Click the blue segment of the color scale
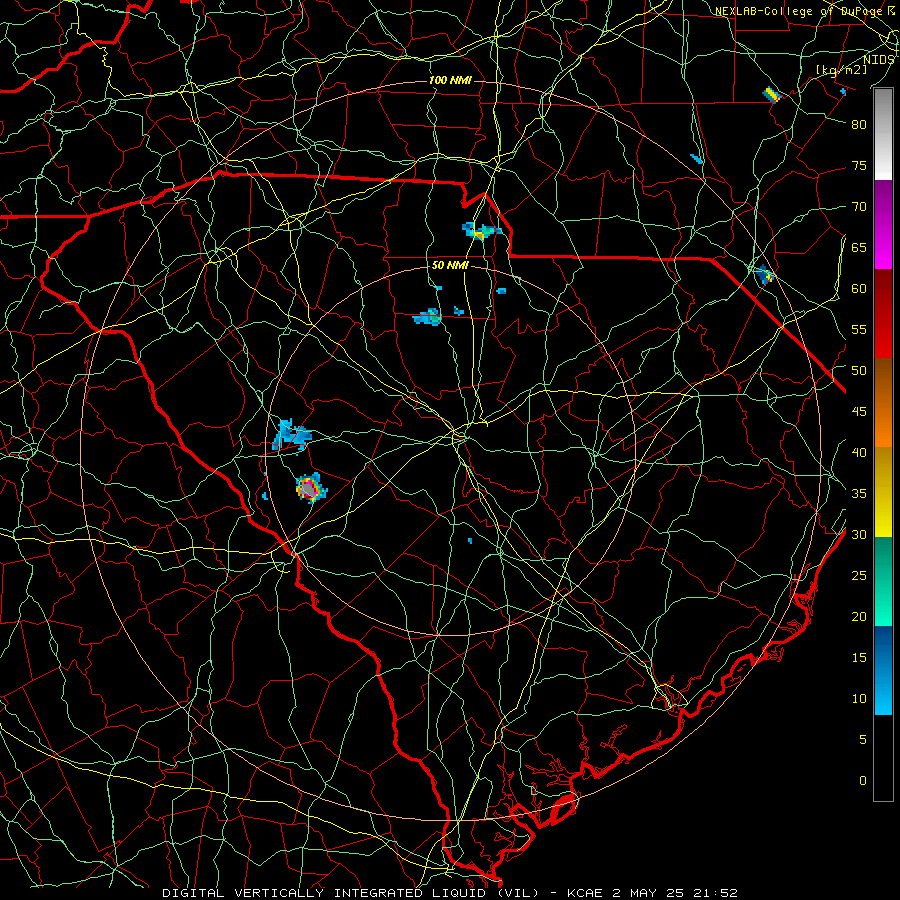Screen dimensions: 900x900 click(x=883, y=670)
